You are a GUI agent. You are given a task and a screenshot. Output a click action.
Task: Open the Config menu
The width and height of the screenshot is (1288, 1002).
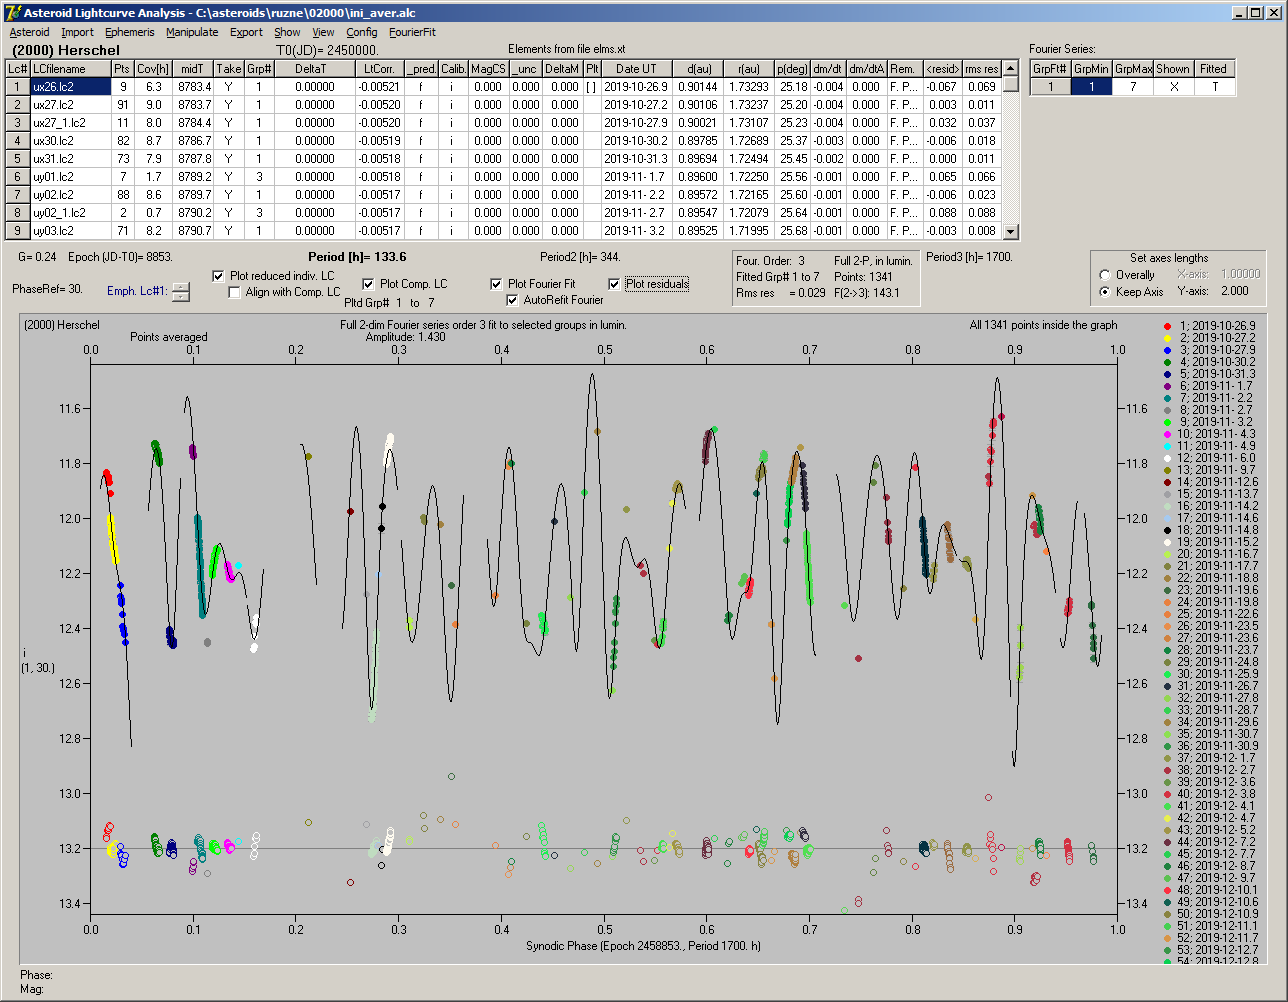362,32
